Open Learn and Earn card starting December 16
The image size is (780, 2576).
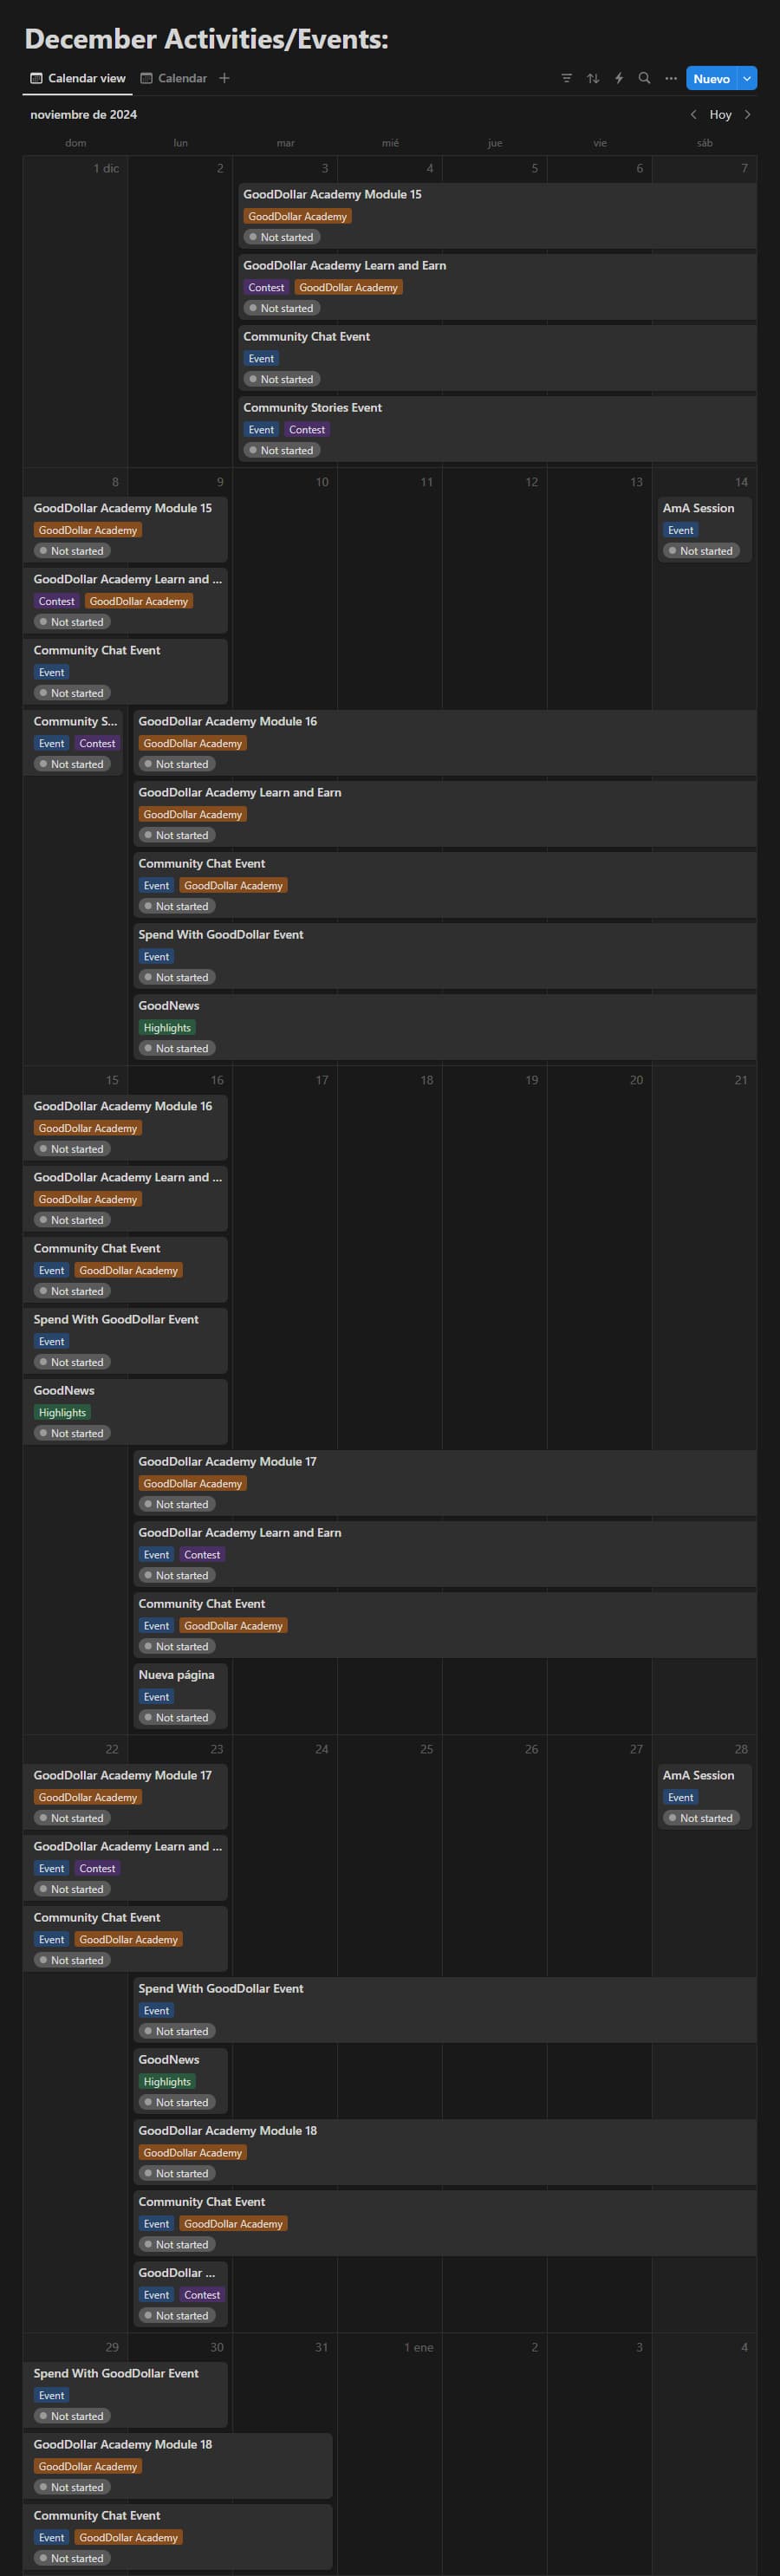[445, 1553]
